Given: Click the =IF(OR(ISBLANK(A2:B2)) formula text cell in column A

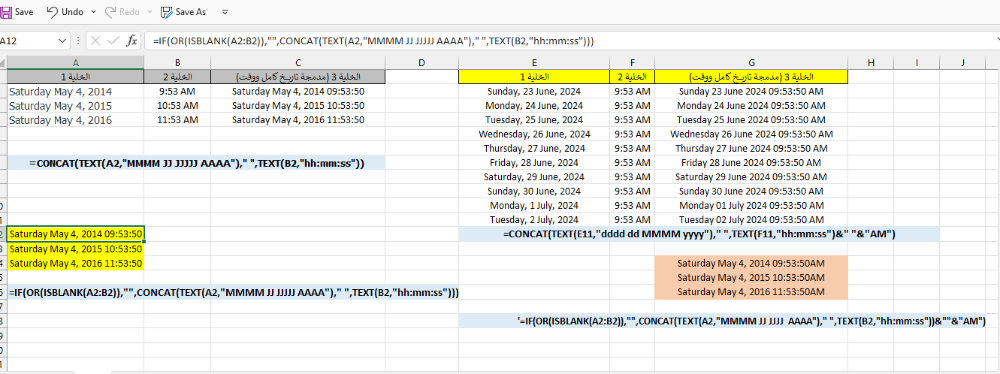Looking at the screenshot, I should click(x=232, y=292).
